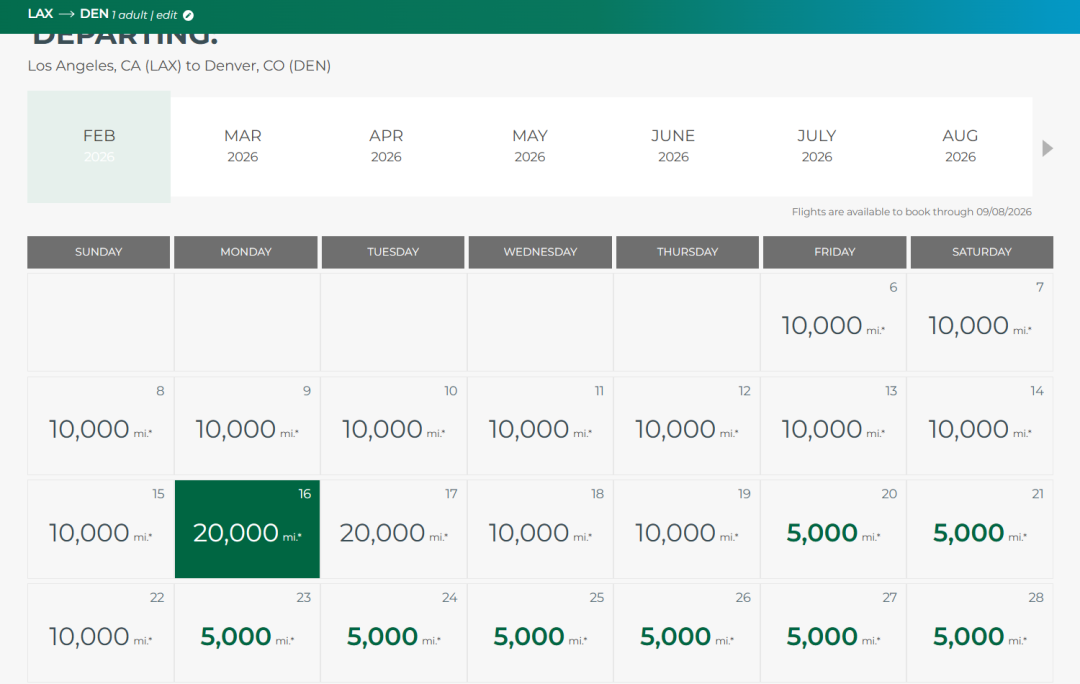The height and width of the screenshot is (684, 1080).
Task: Pick February 7 departure date
Action: pos(980,322)
